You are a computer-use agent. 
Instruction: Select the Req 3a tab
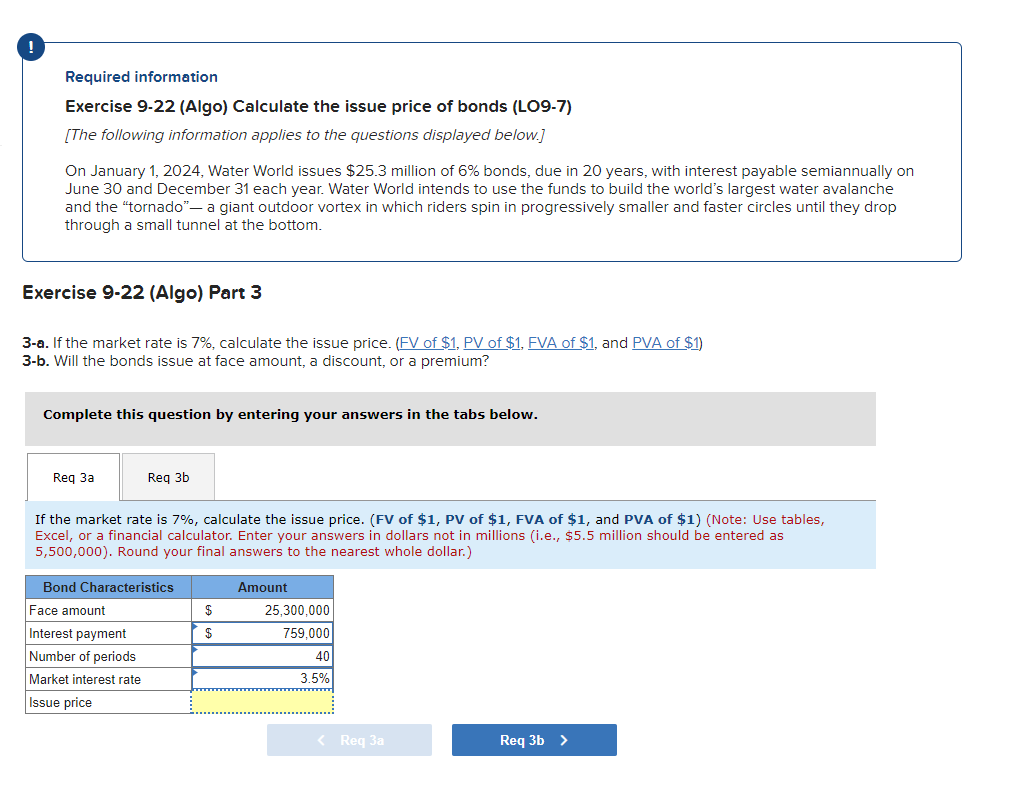(x=72, y=477)
